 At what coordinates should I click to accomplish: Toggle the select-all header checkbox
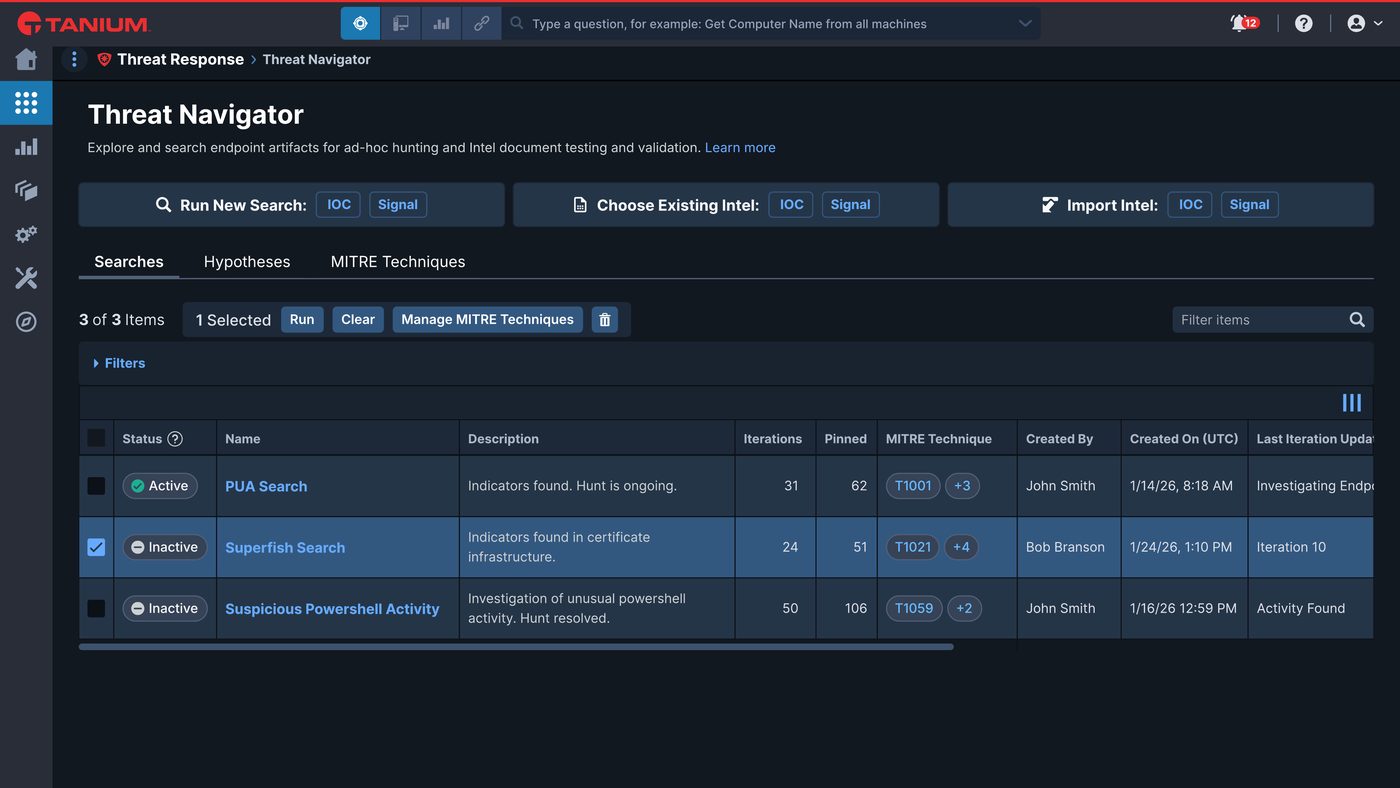[96, 438]
